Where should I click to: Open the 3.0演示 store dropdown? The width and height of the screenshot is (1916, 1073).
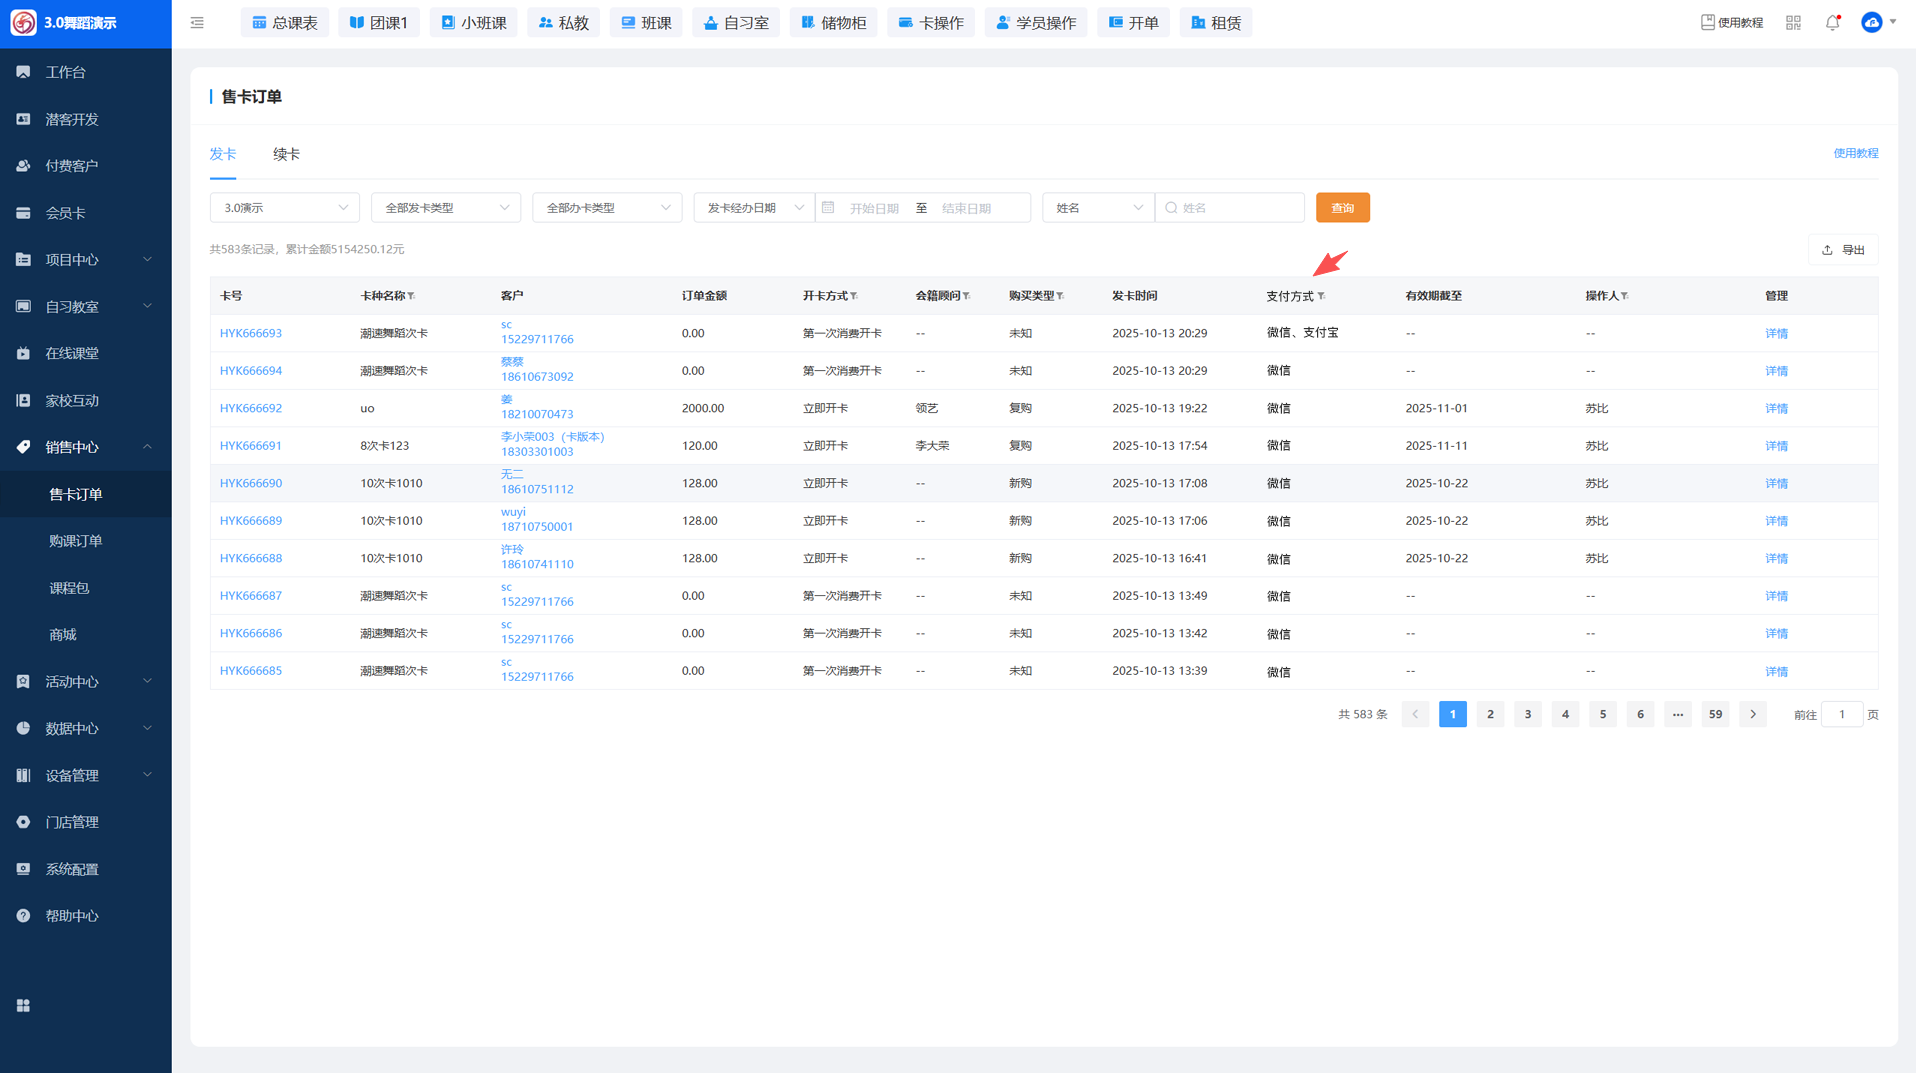[284, 208]
